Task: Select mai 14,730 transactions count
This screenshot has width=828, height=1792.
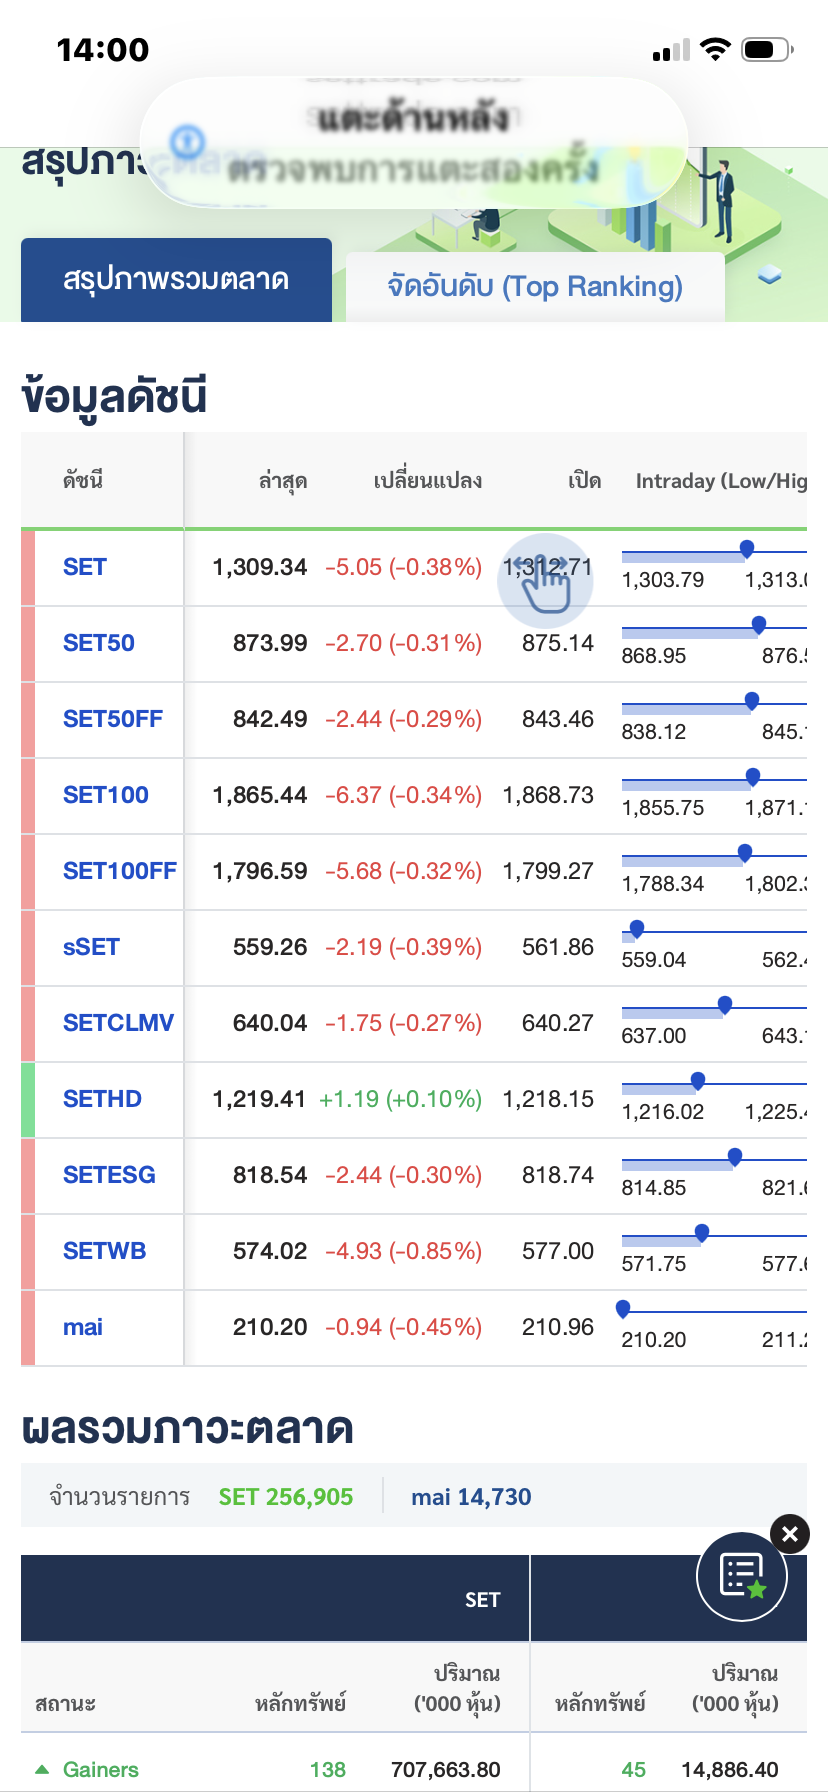Action: click(471, 1497)
